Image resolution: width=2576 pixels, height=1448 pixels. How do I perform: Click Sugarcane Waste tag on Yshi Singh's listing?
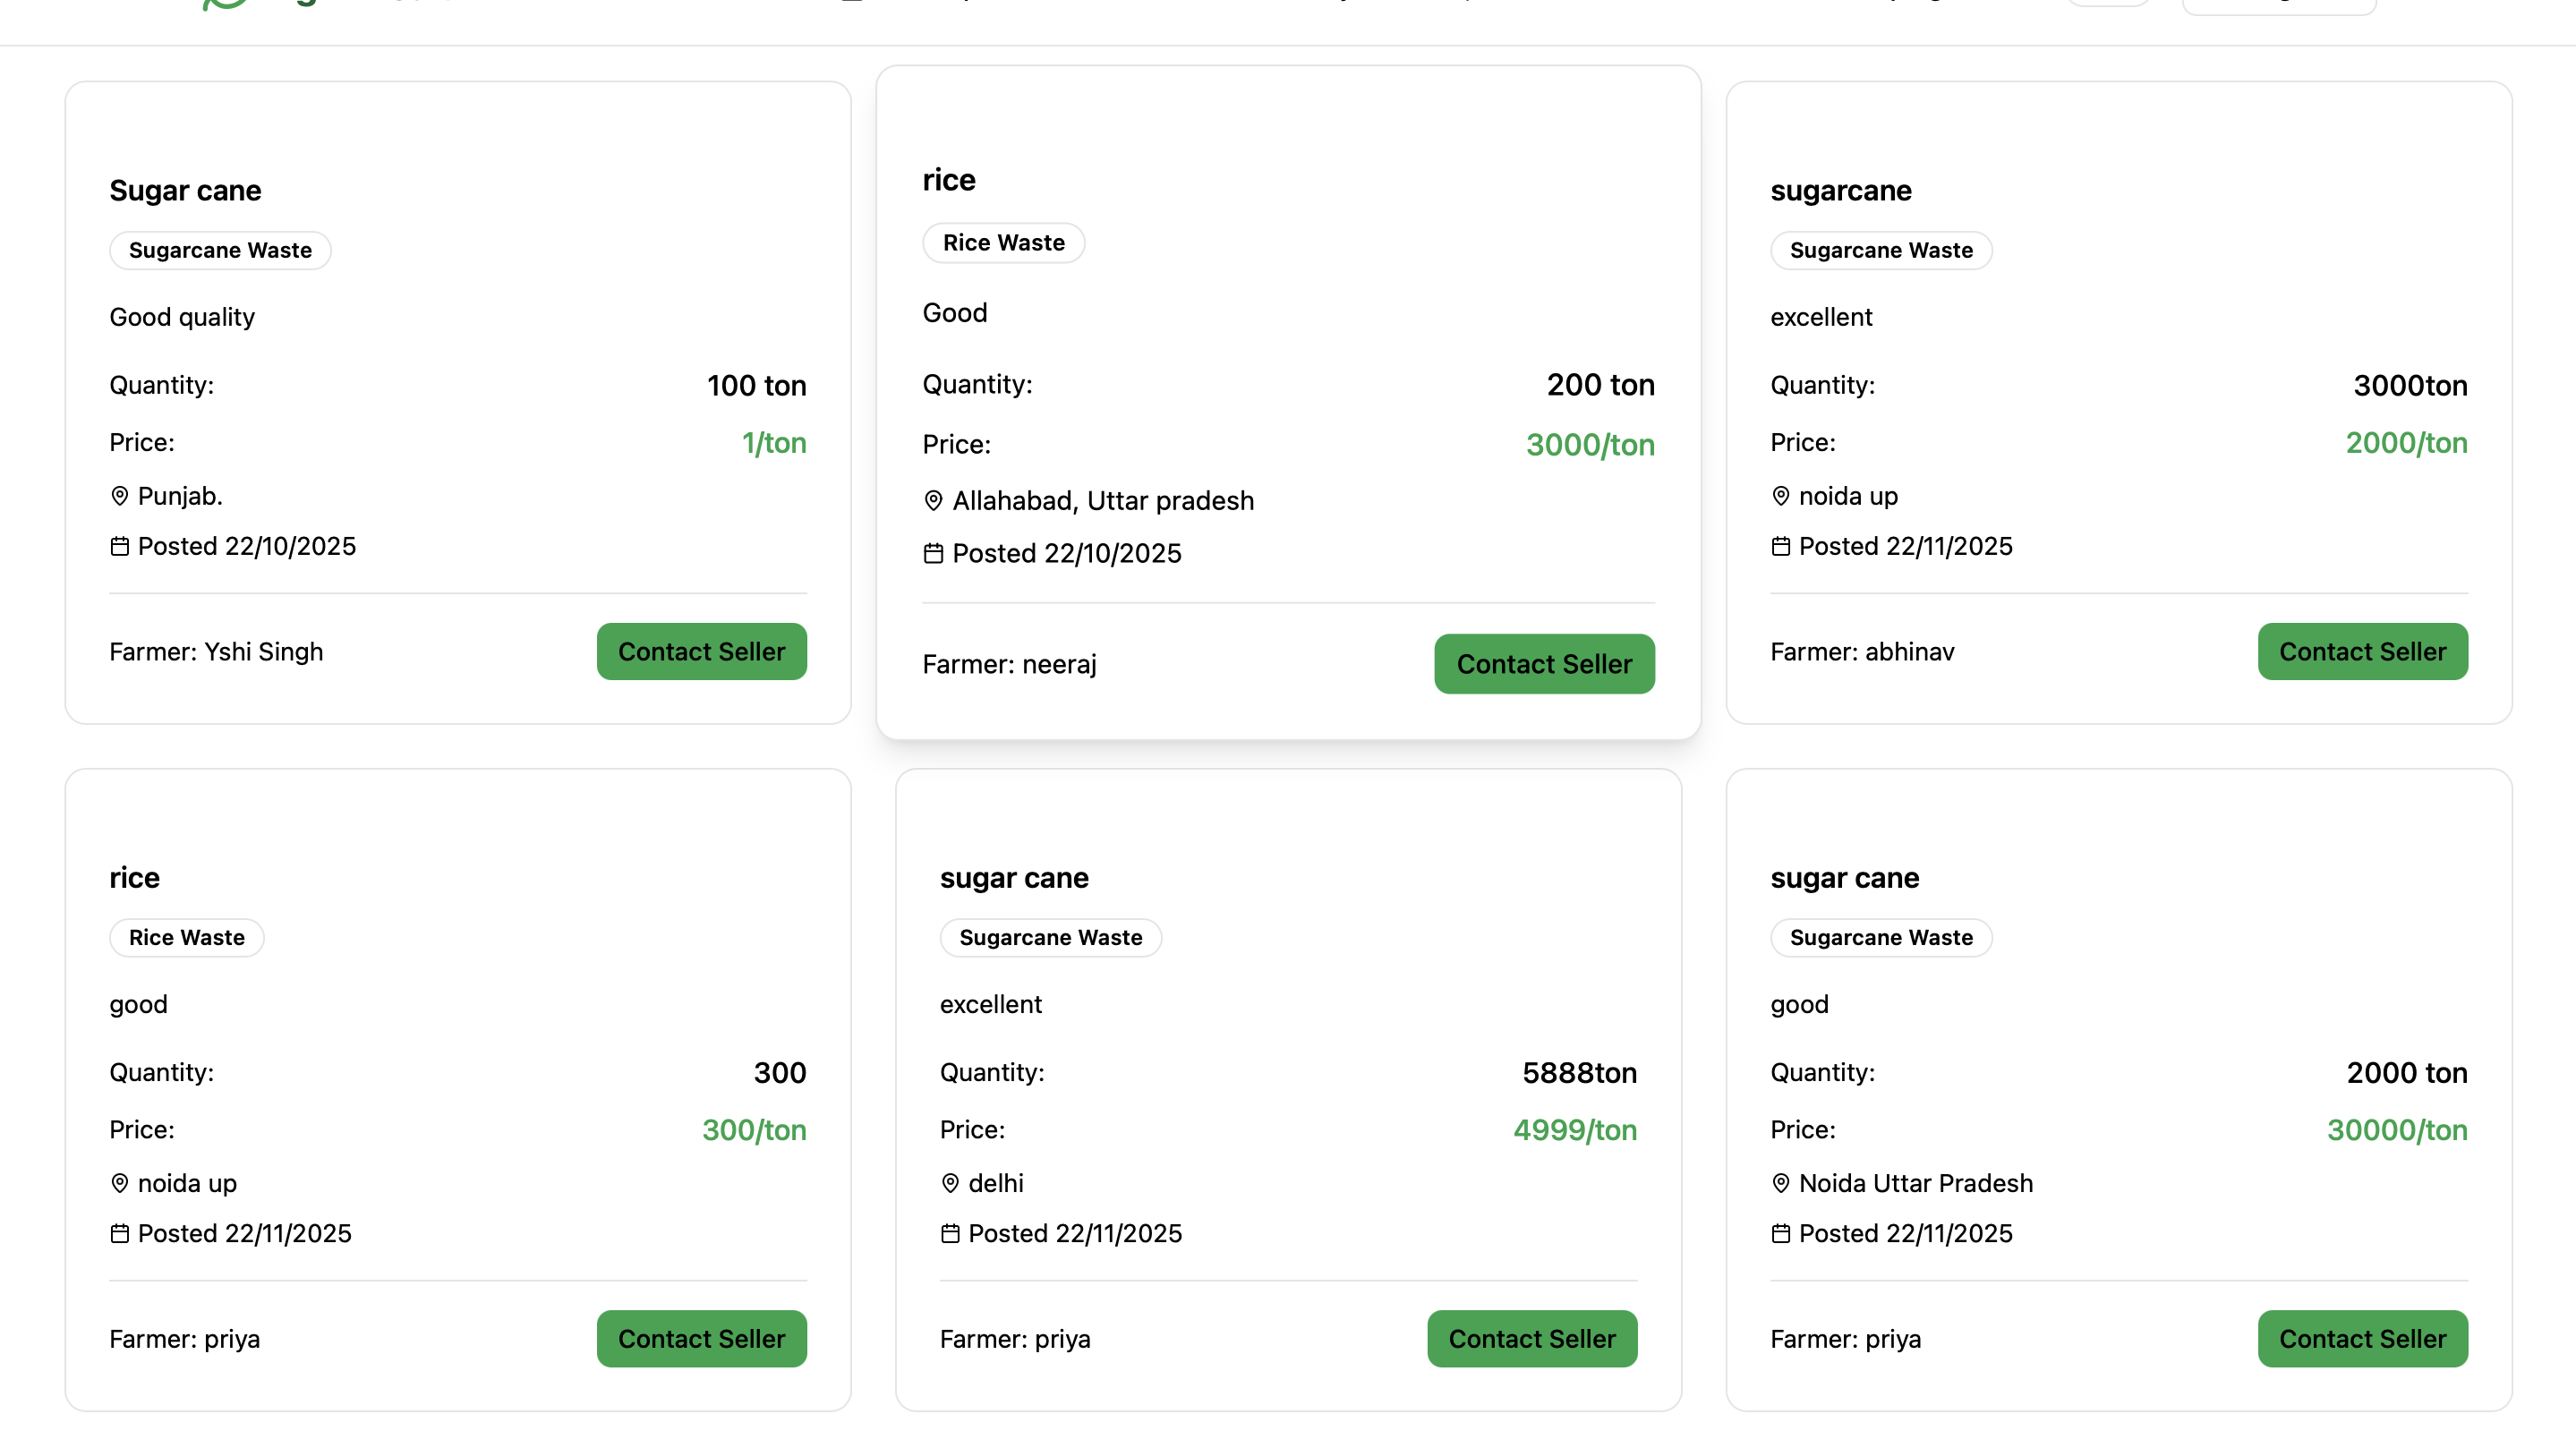220,250
